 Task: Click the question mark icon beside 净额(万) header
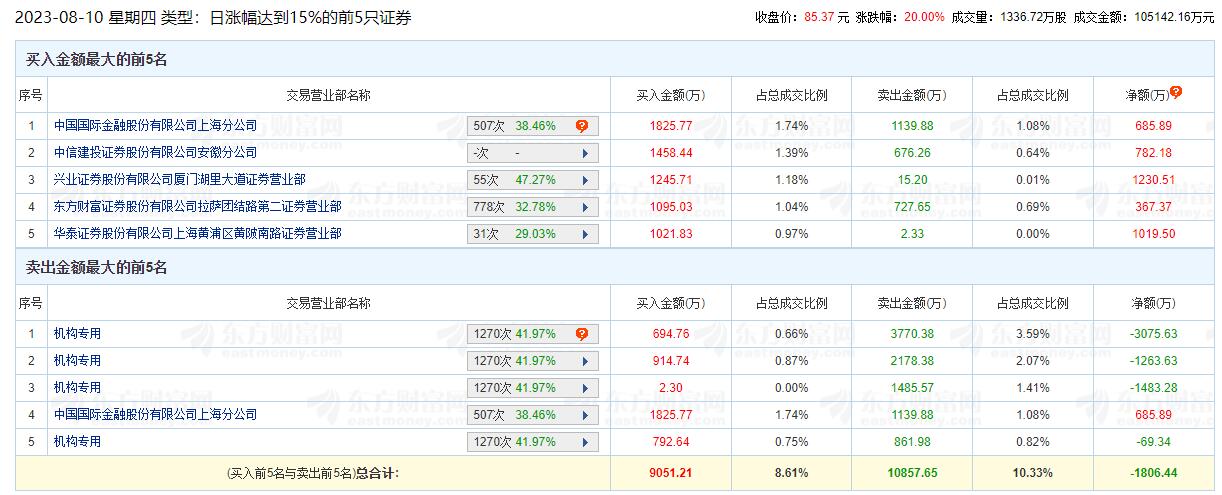pos(1176,92)
